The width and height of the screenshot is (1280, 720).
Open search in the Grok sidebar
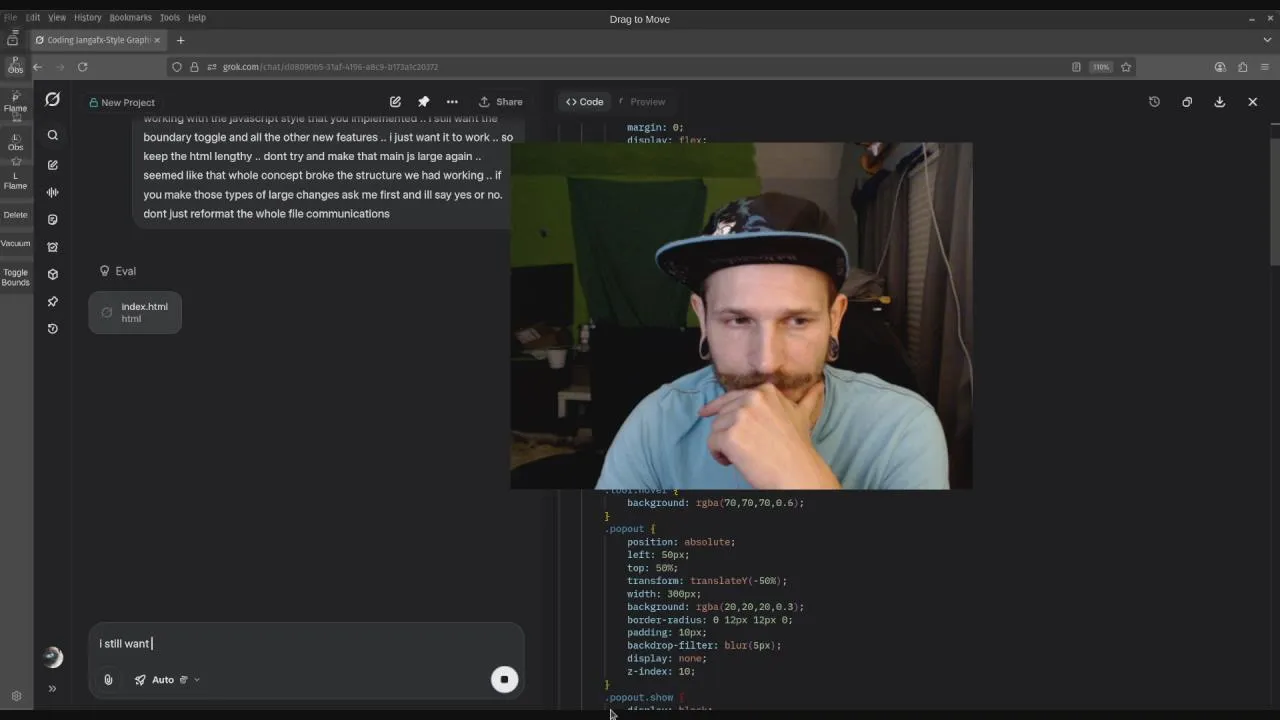pyautogui.click(x=53, y=135)
